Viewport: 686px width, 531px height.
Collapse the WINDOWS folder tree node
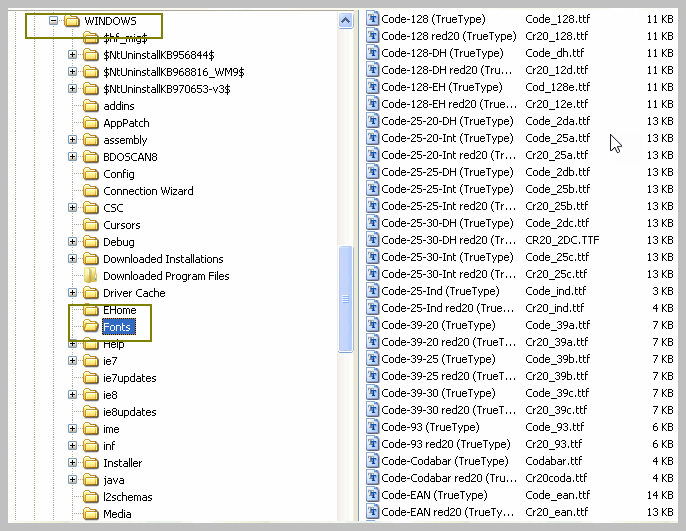pyautogui.click(x=55, y=20)
